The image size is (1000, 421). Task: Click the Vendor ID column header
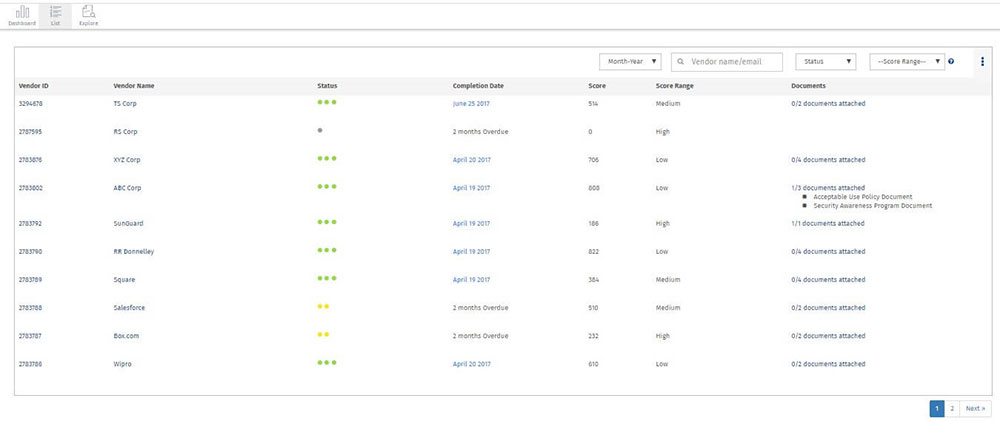(33, 85)
